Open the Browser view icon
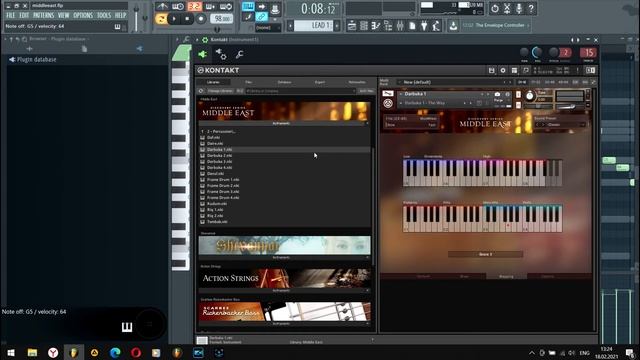This screenshot has height=360, width=640. (388, 26)
